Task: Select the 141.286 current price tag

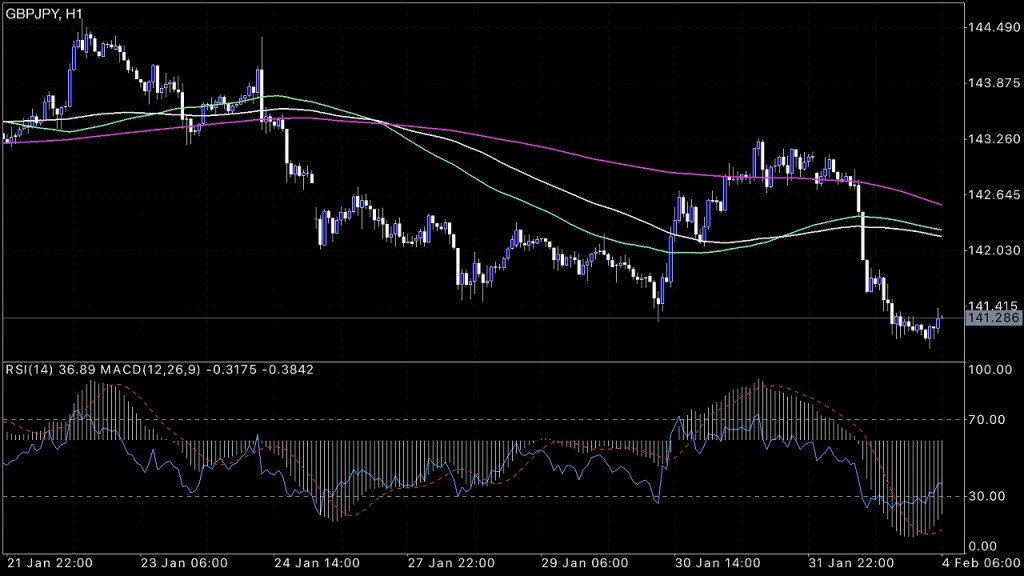Action: click(993, 318)
